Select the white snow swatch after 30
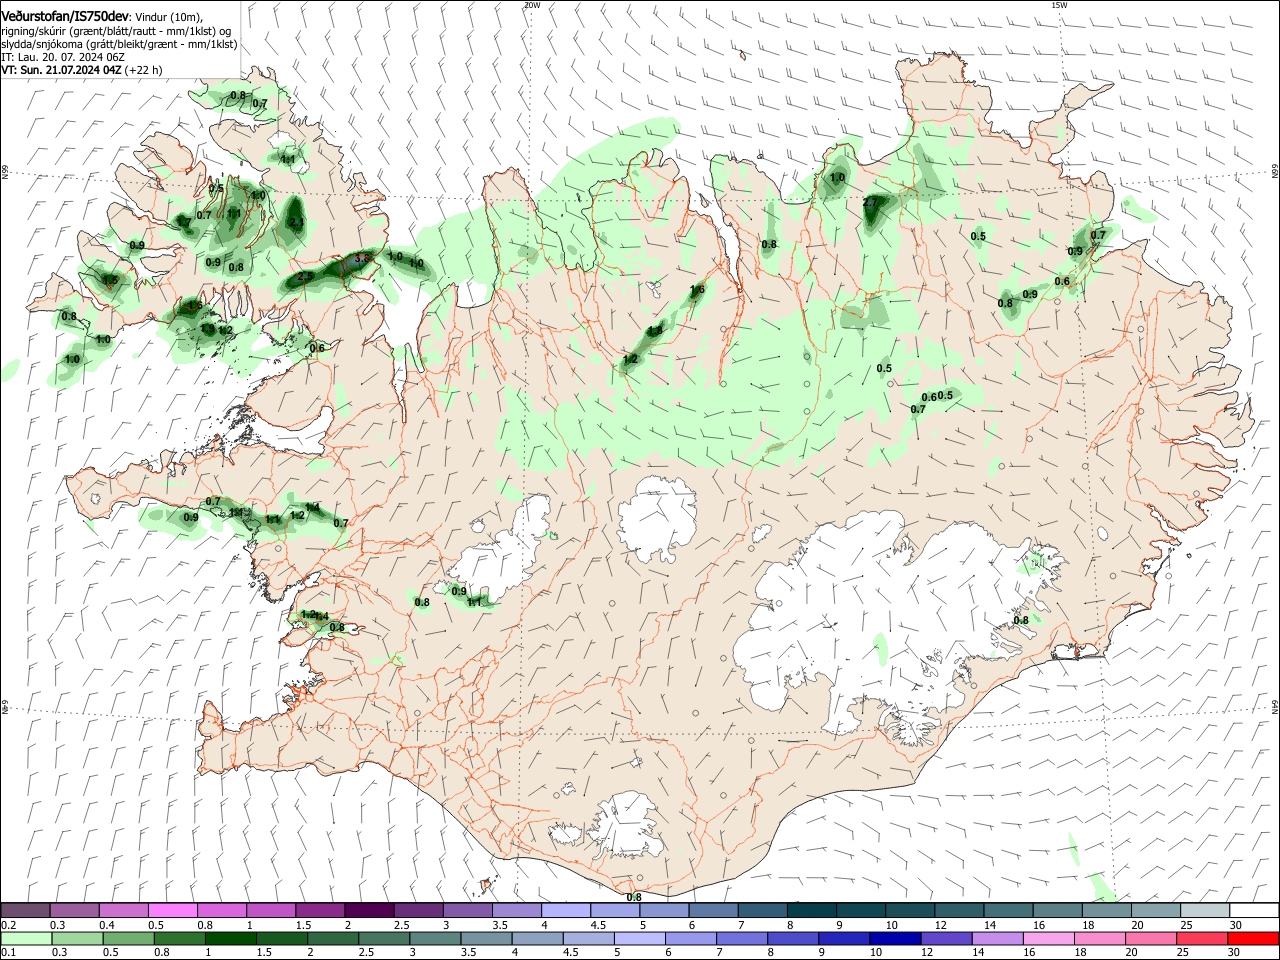 pyautogui.click(x=1253, y=910)
